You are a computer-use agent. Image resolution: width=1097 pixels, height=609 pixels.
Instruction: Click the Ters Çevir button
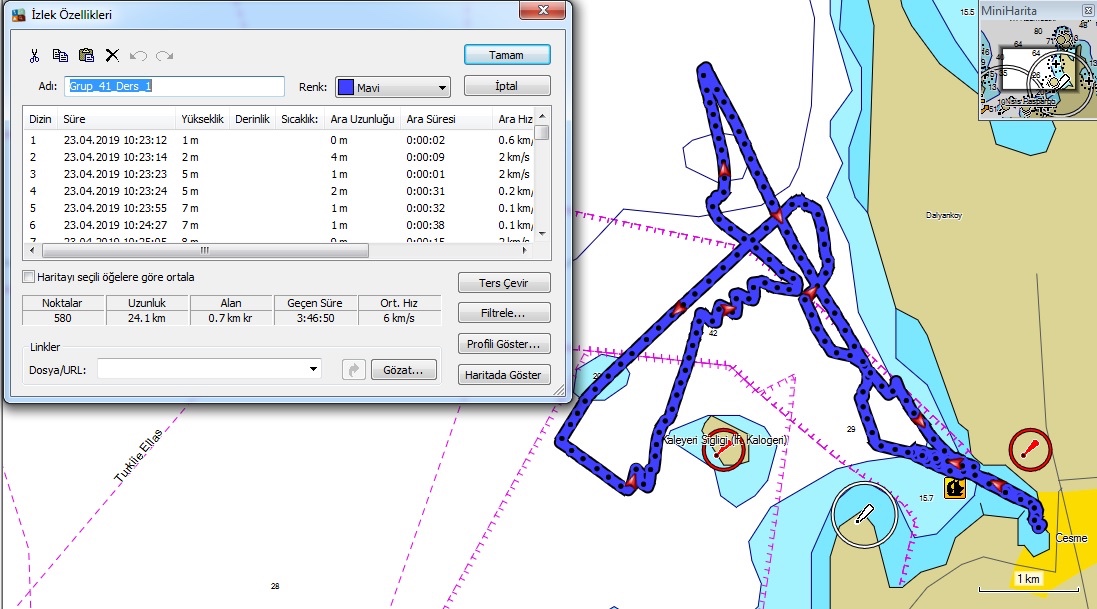(504, 283)
